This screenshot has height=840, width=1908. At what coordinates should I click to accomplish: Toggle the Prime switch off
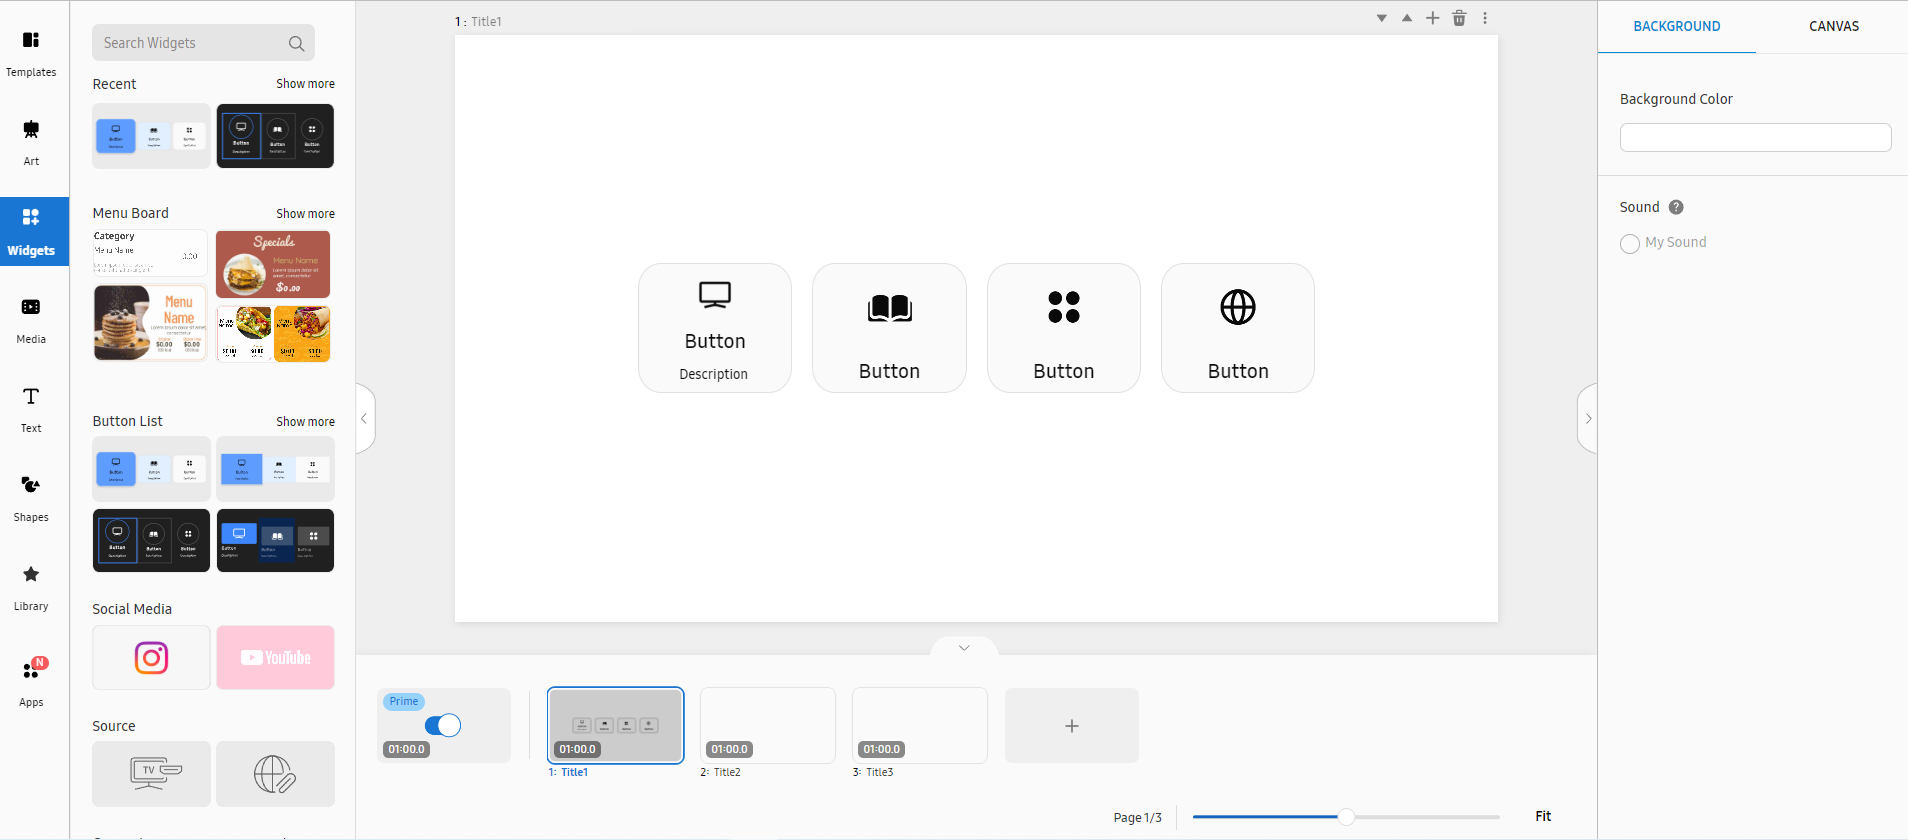[442, 725]
